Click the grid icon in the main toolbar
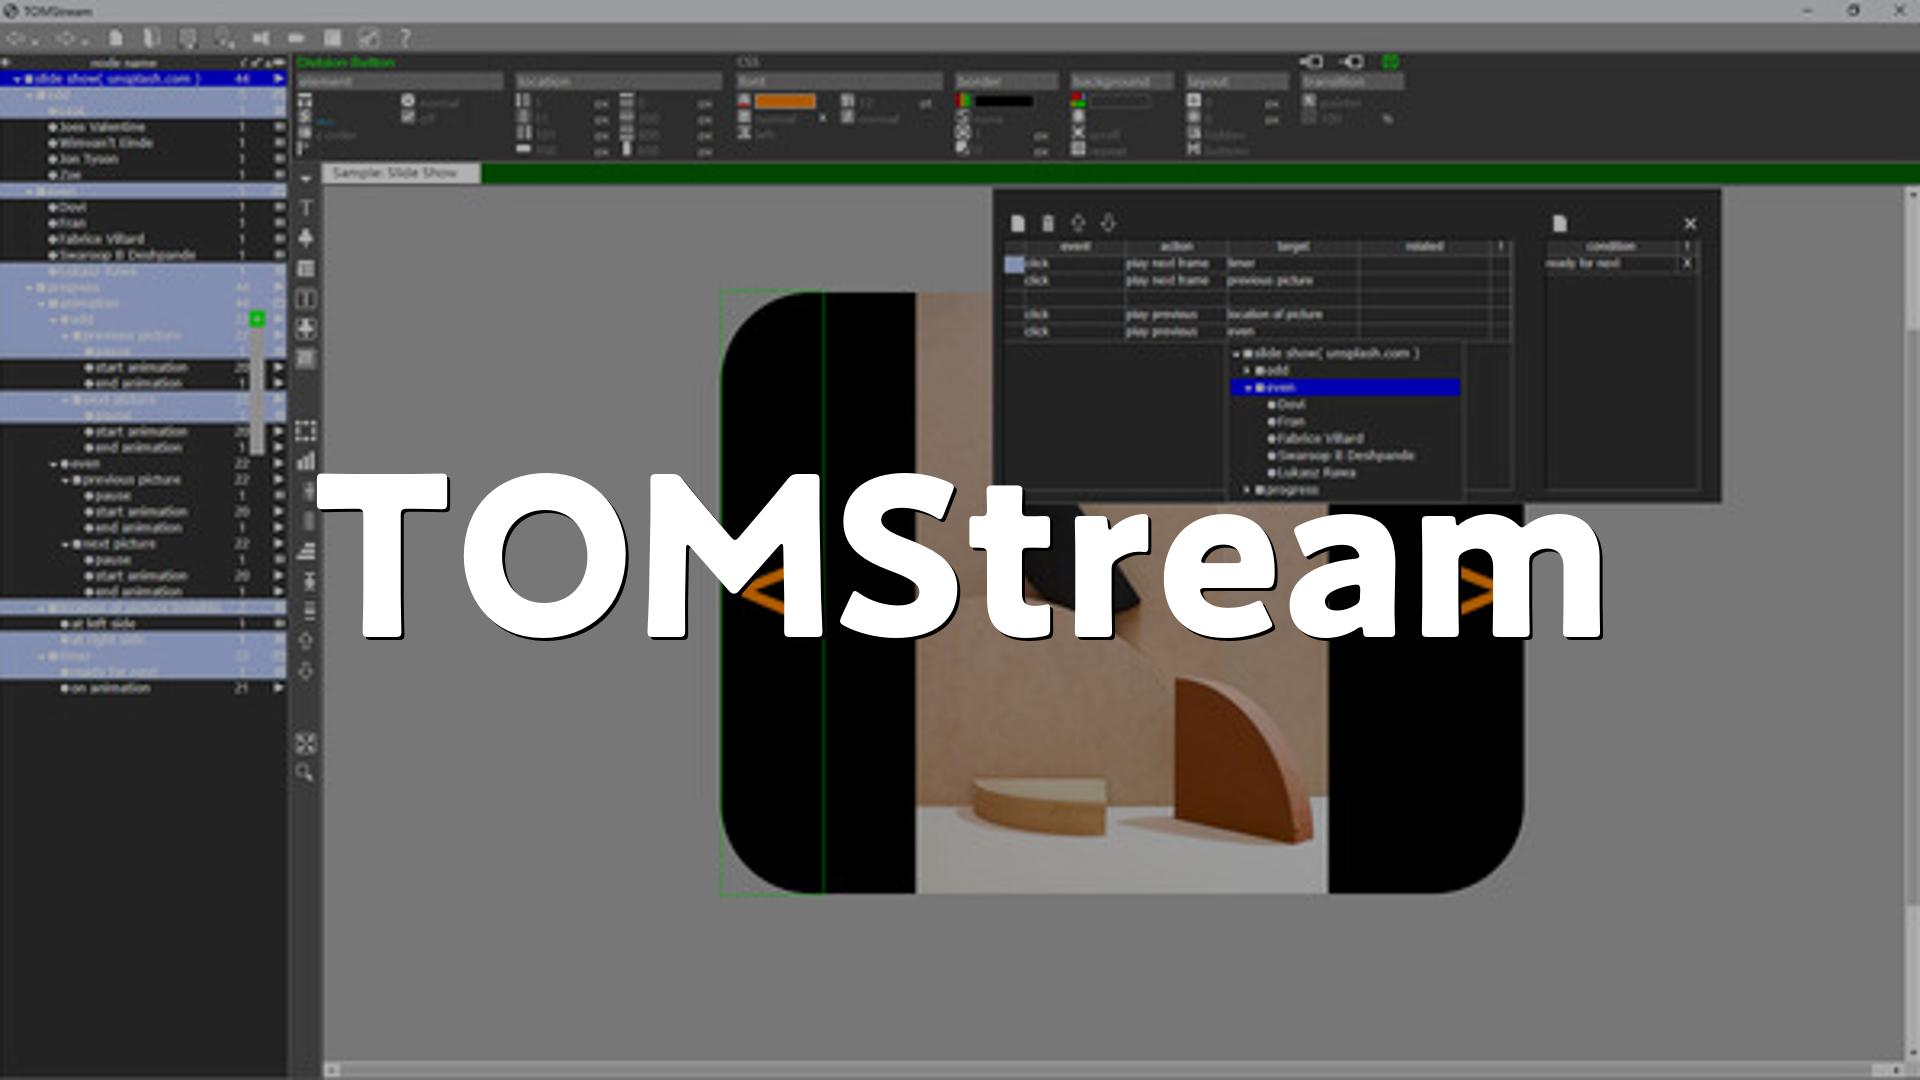 click(x=333, y=38)
